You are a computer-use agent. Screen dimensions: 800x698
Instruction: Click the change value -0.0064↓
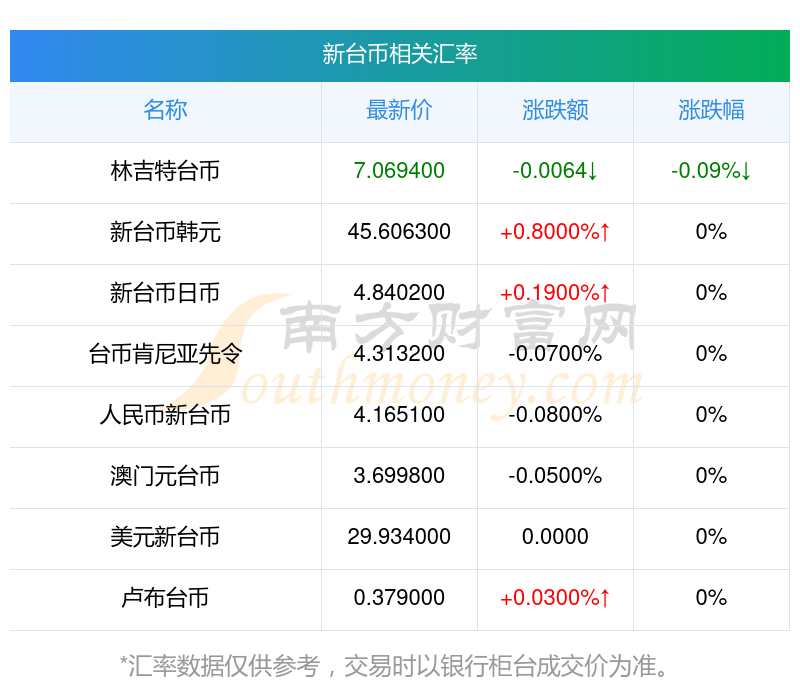point(555,171)
